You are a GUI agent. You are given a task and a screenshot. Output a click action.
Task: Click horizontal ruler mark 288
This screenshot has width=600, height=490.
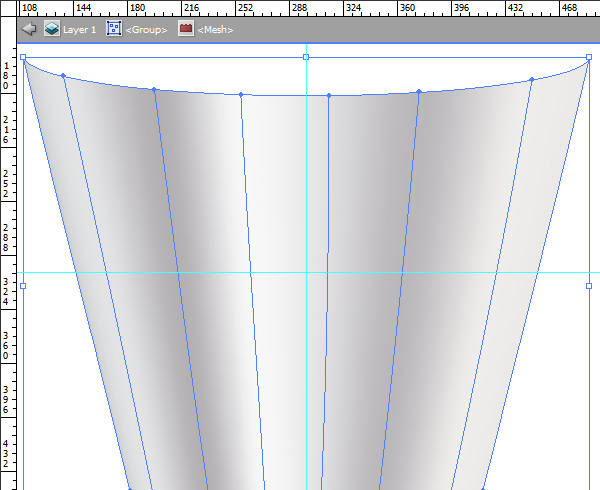click(299, 8)
